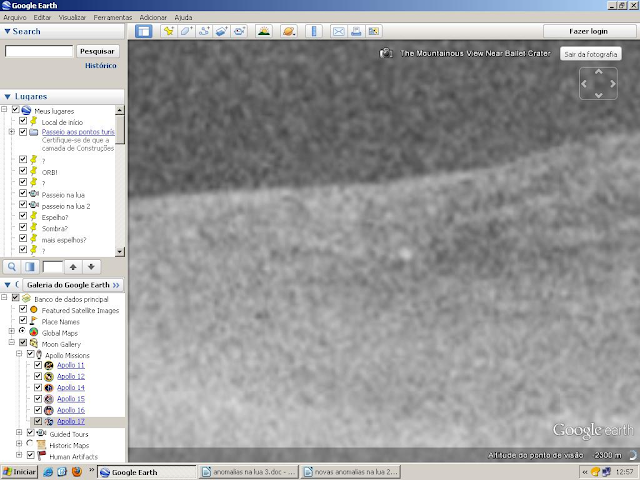The width and height of the screenshot is (640, 480).
Task: View in Google Maps icon
Action: [x=373, y=31]
